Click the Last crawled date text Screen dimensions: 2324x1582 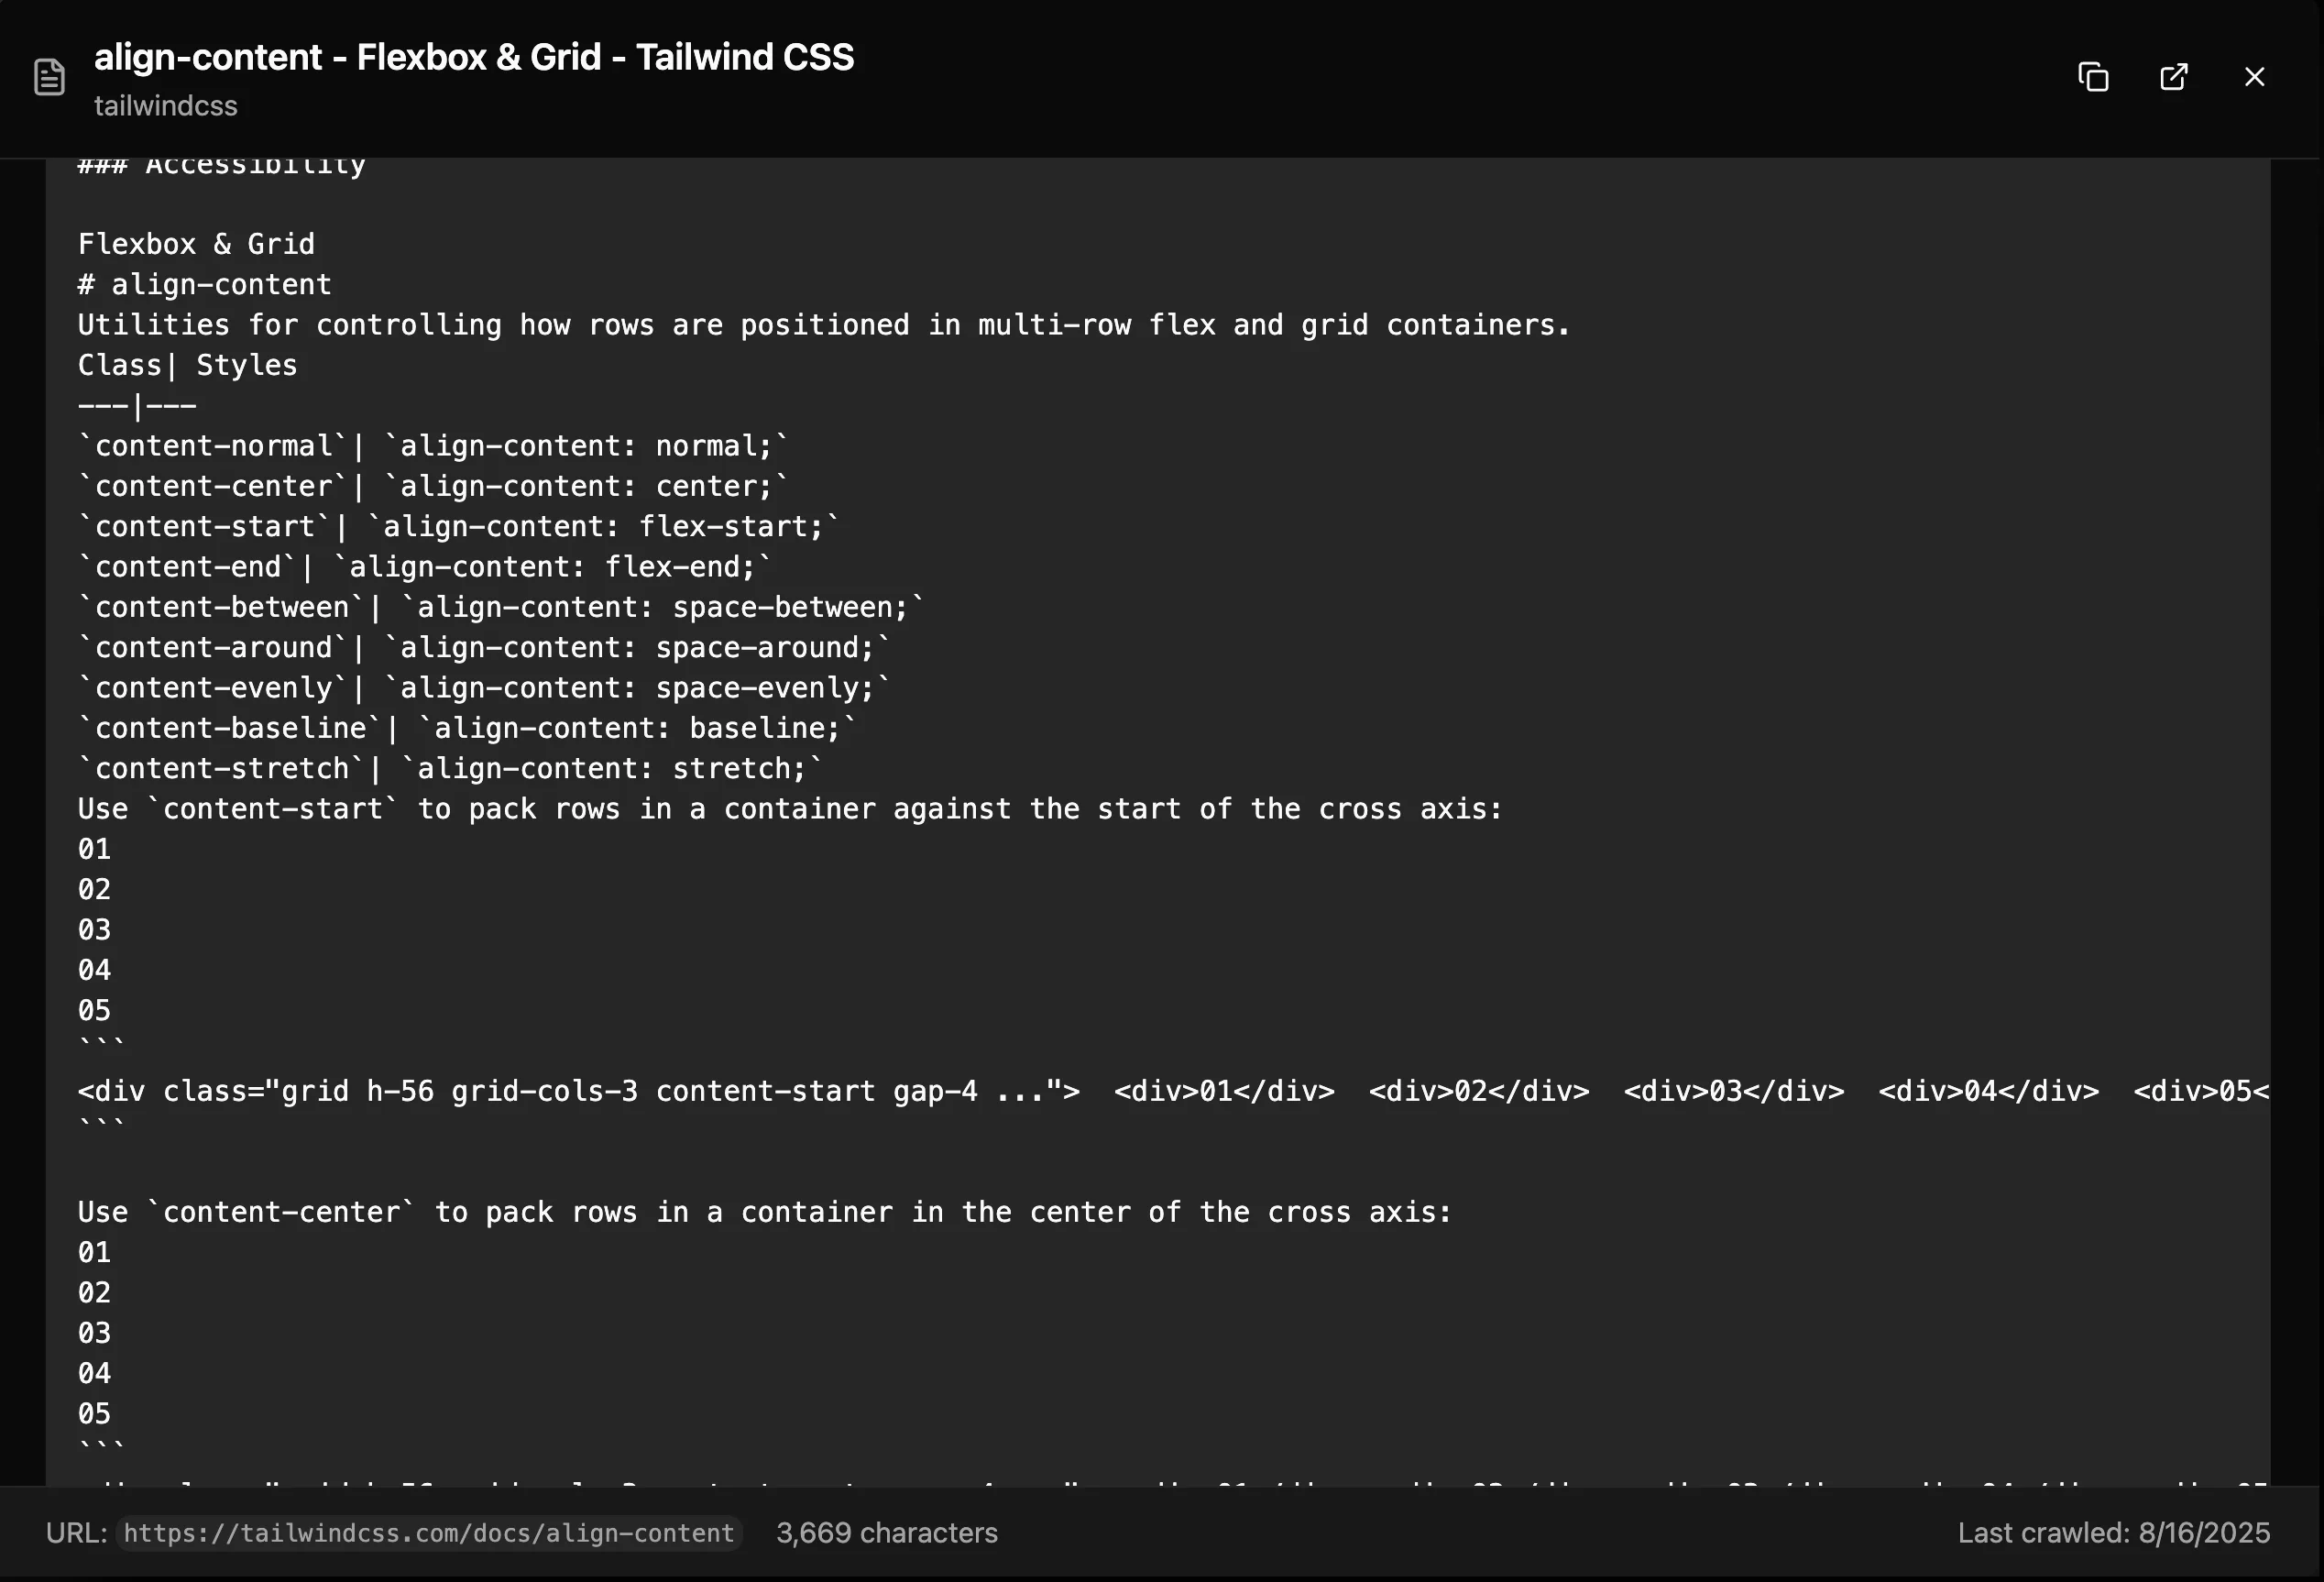coord(2114,1533)
